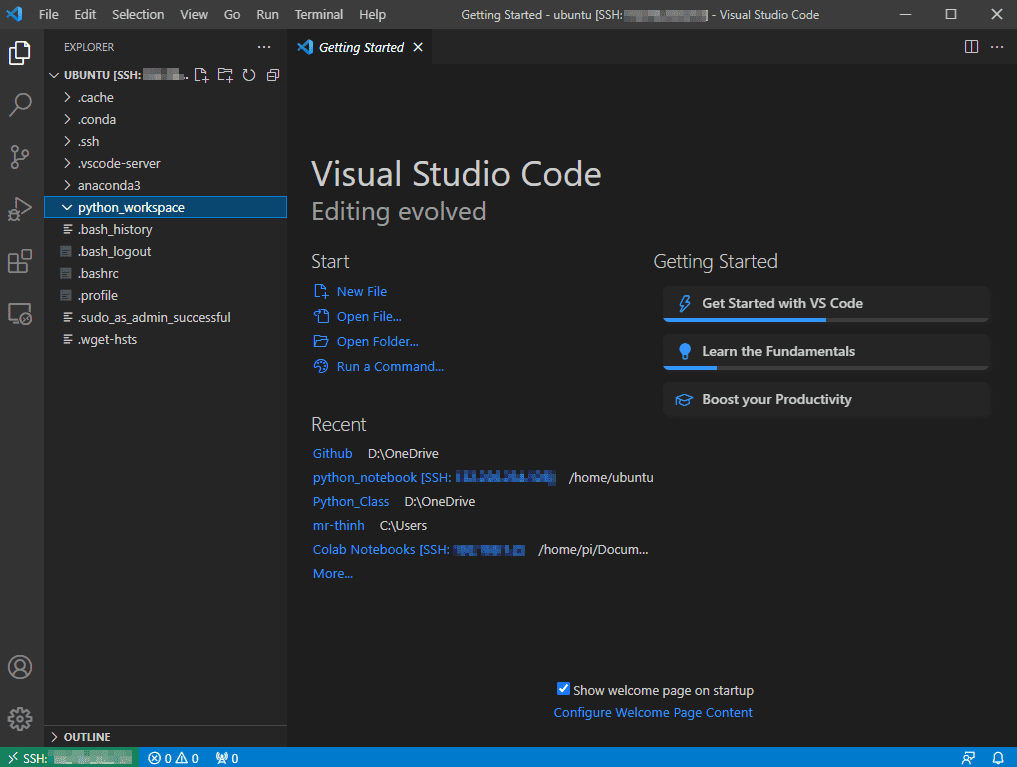Expand the .conda folder

[x=165, y=119]
